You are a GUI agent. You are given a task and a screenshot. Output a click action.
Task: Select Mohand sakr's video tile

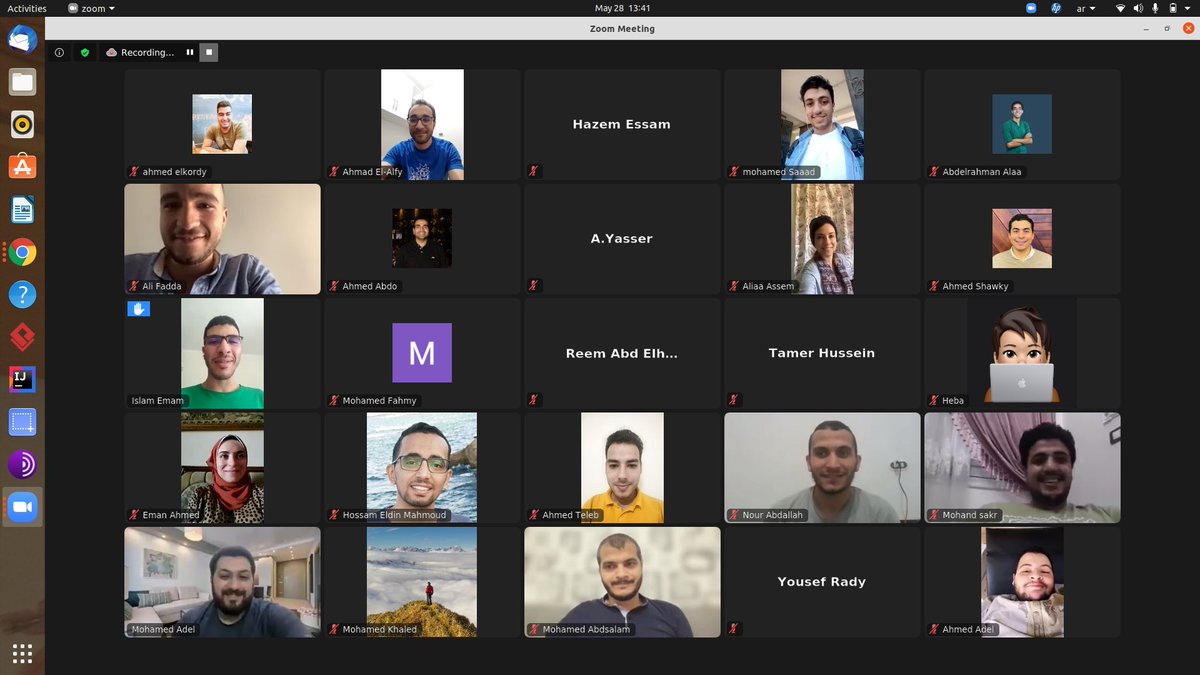[x=1022, y=468]
